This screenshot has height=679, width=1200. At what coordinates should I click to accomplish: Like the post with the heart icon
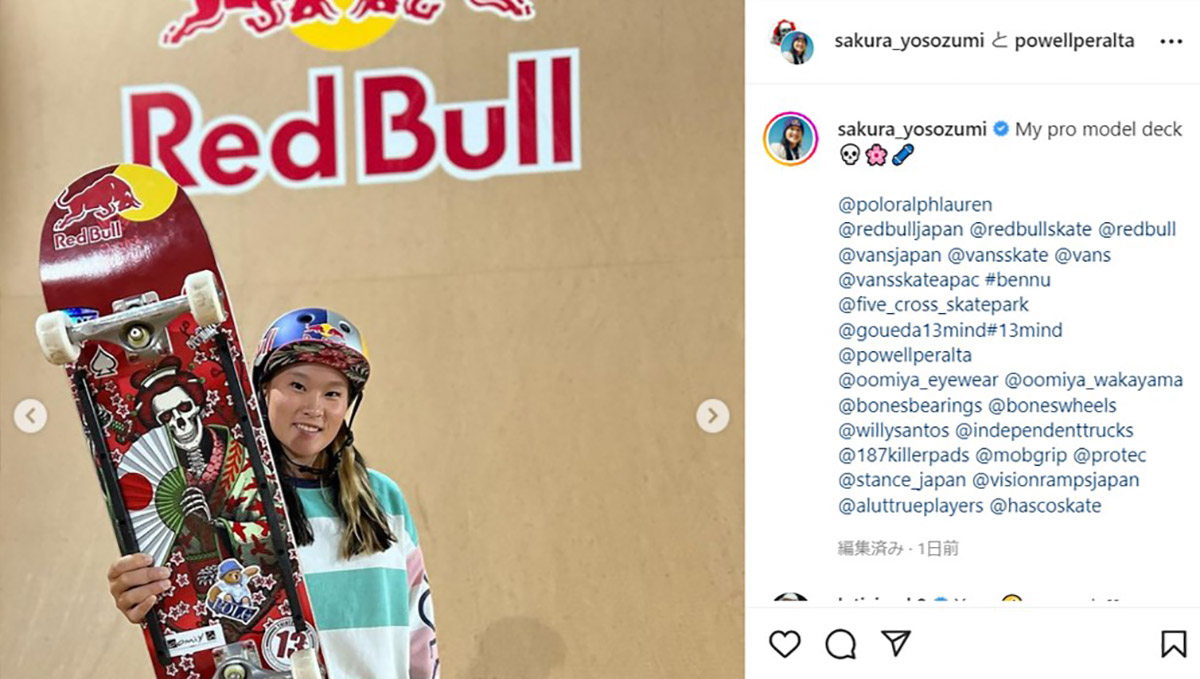785,643
